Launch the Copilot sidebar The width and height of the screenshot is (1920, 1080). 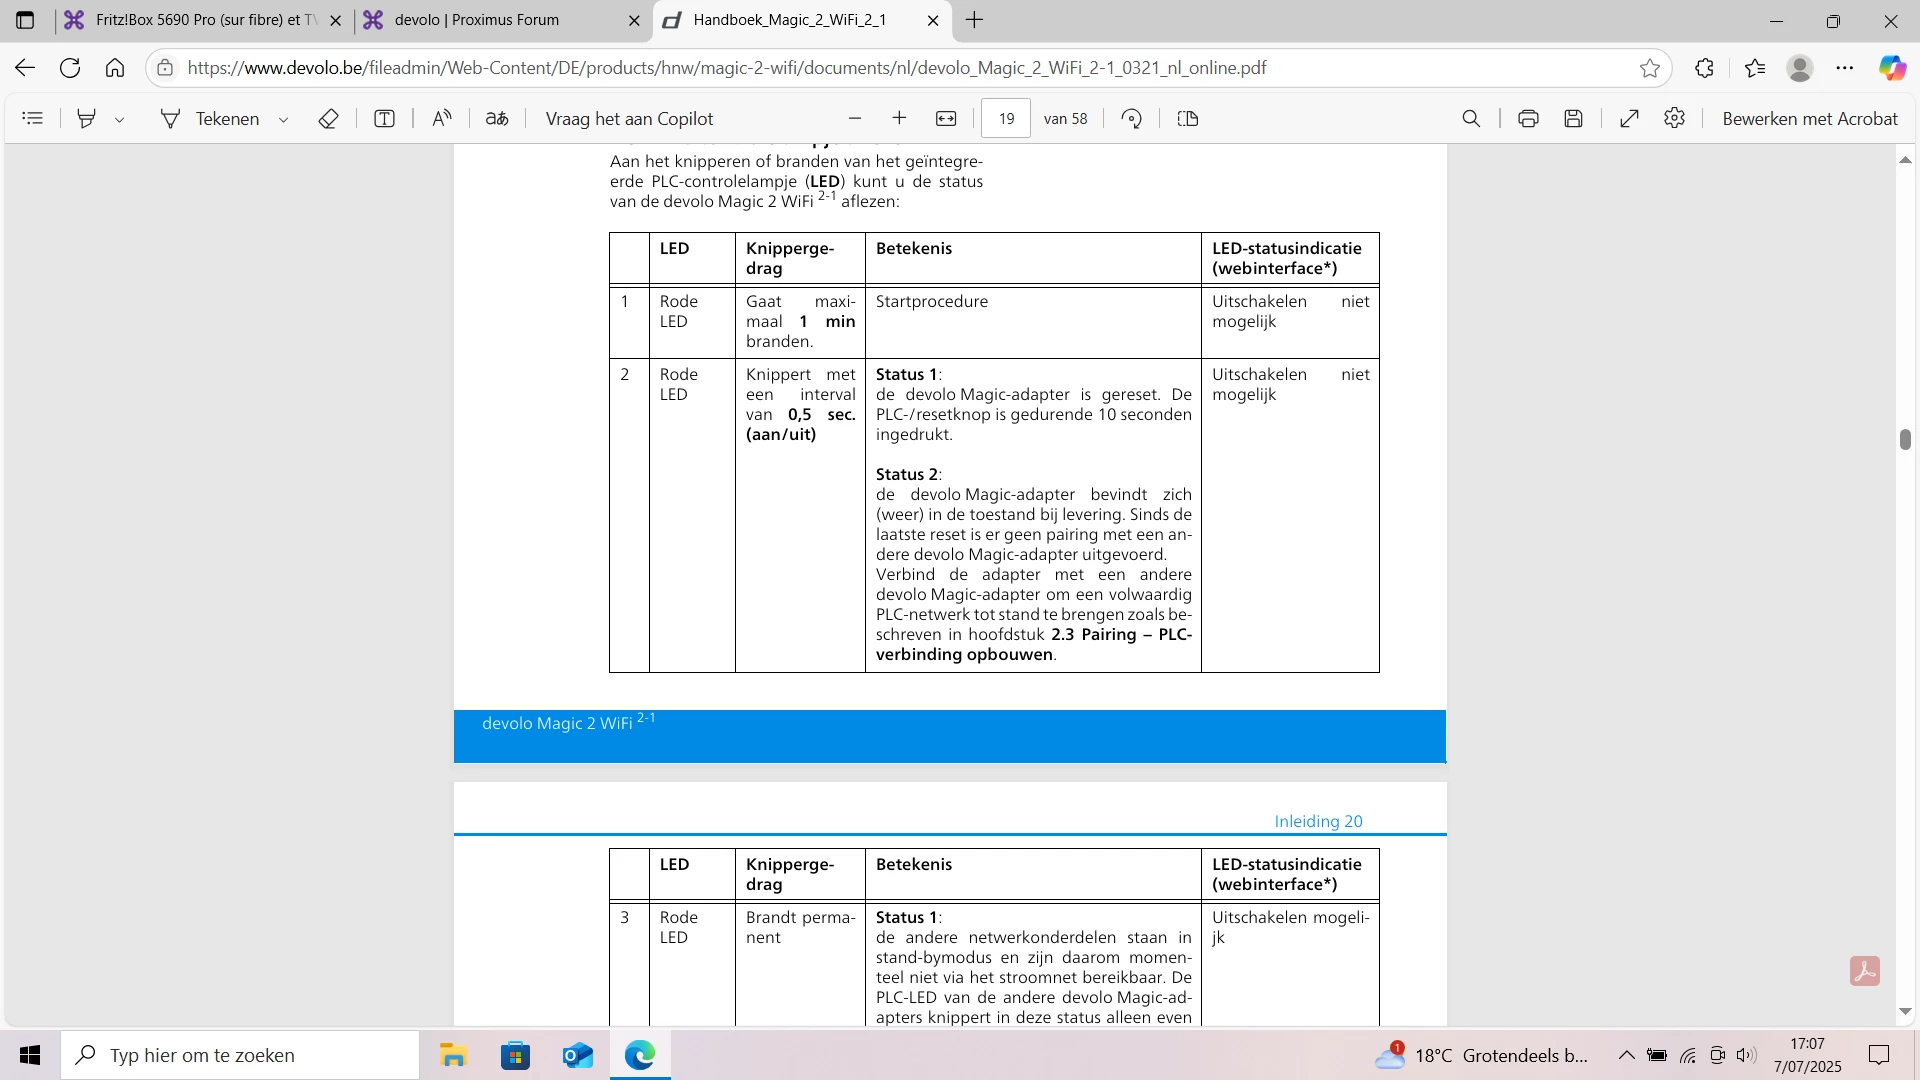tap(1892, 68)
